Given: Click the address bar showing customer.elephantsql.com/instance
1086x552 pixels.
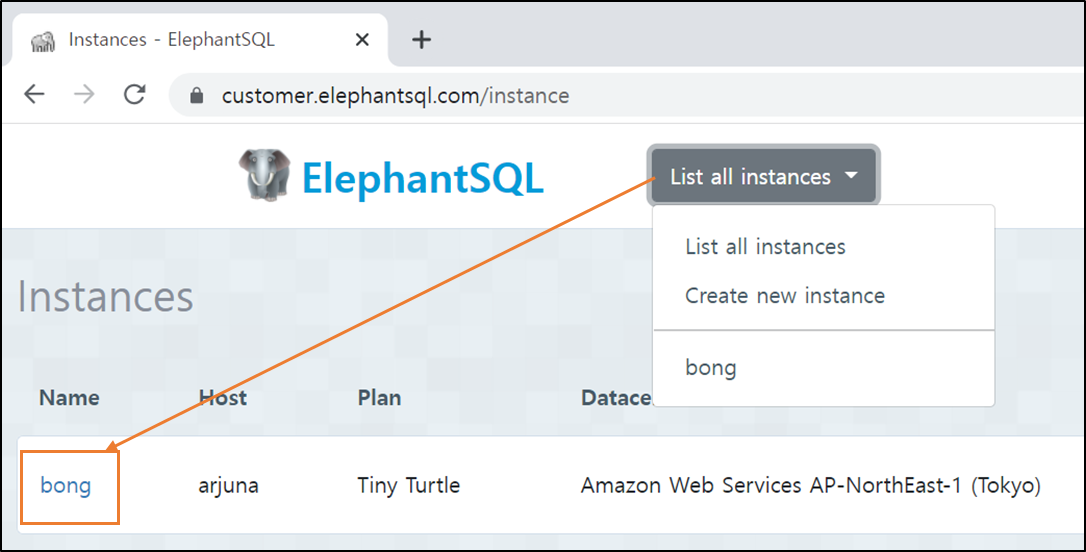Looking at the screenshot, I should coord(623,95).
